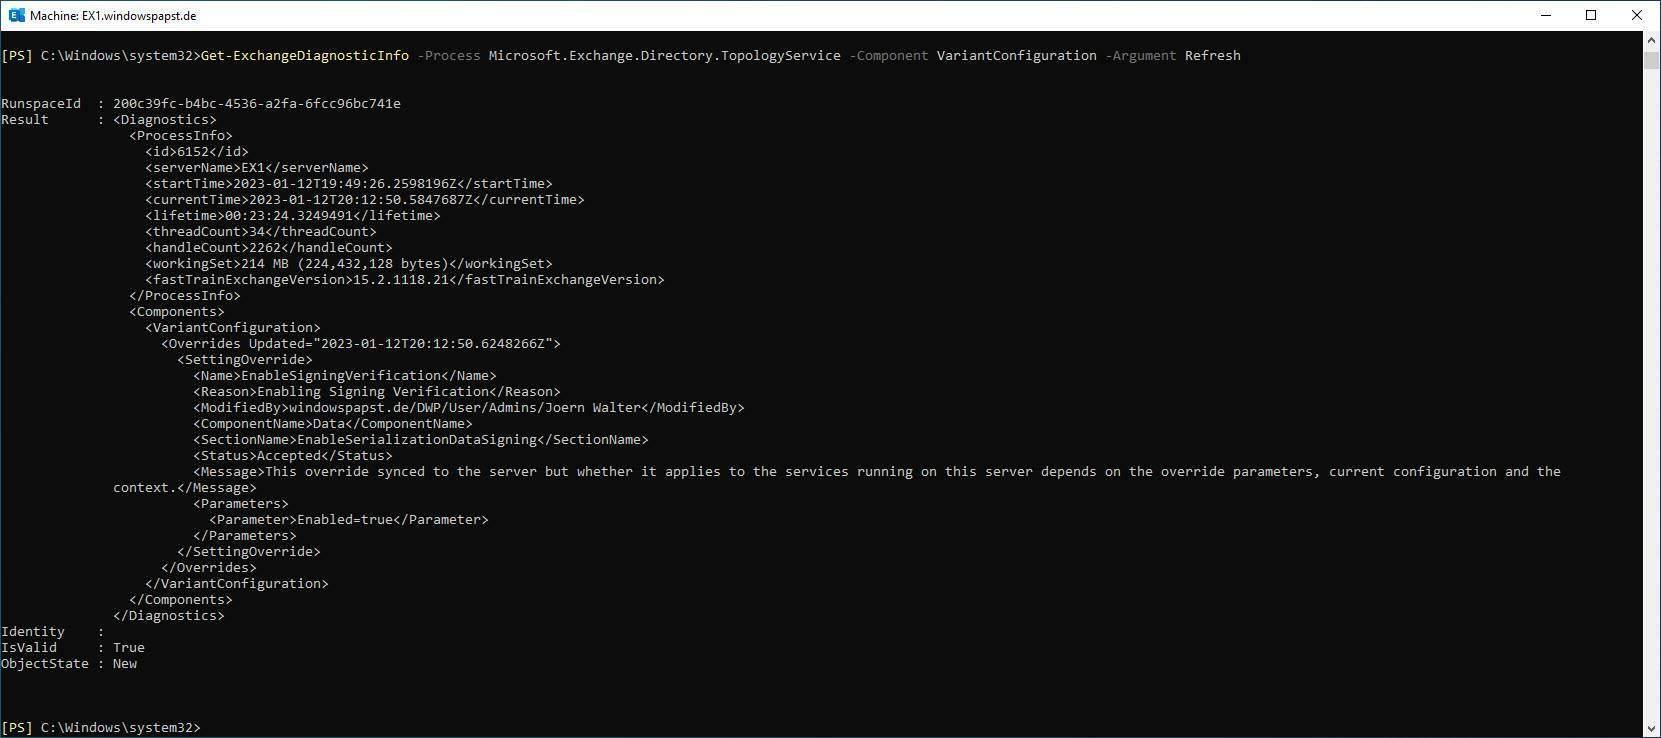Click the EnableSigningVerification name line
1661x738 pixels.
(344, 376)
